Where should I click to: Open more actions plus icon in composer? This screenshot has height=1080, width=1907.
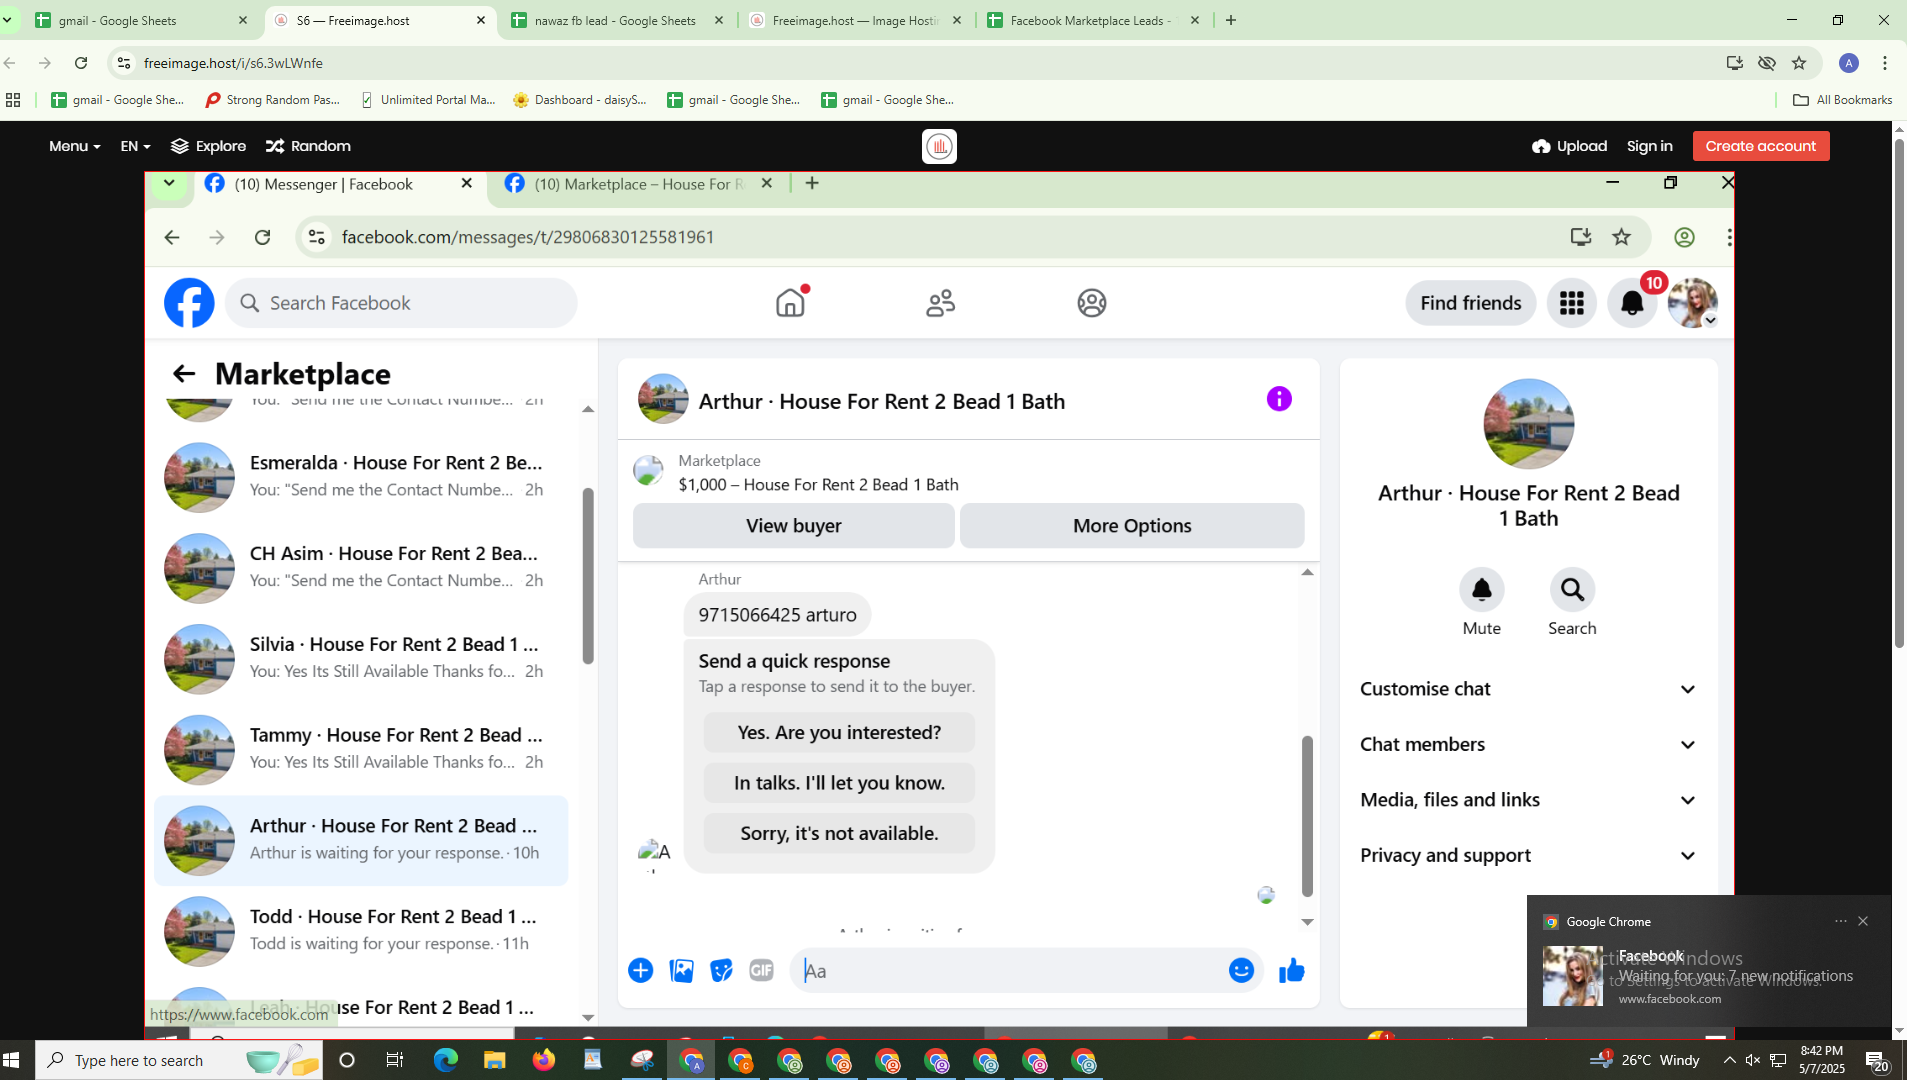[x=640, y=970]
